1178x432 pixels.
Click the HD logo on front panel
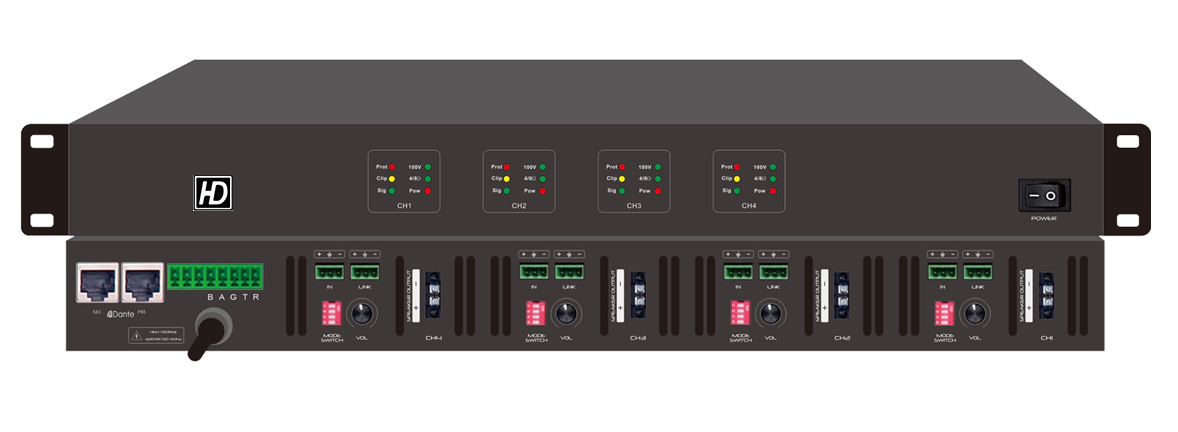click(x=213, y=192)
